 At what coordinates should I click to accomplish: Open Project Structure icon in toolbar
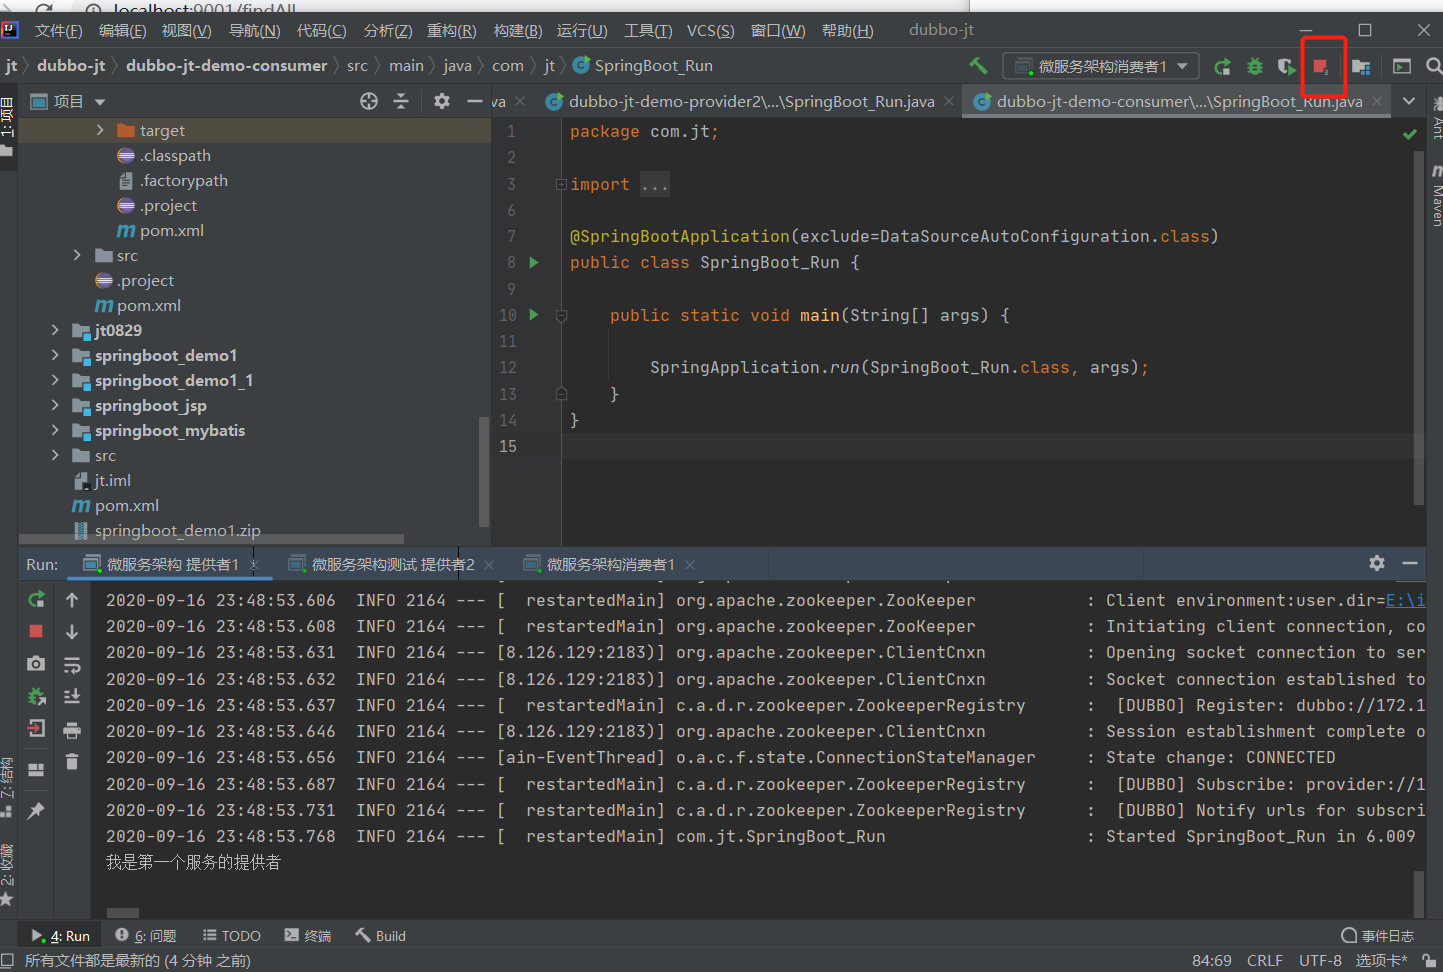pos(1361,66)
